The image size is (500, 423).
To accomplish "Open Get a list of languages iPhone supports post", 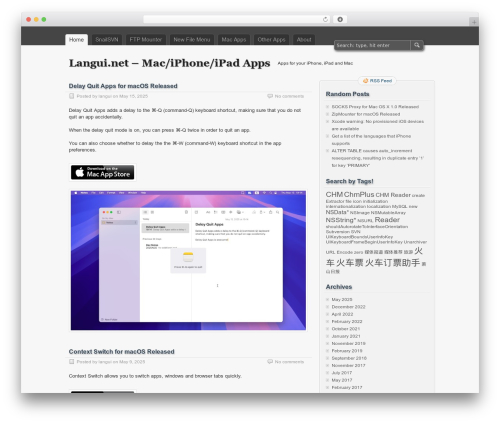I will pyautogui.click(x=371, y=140).
